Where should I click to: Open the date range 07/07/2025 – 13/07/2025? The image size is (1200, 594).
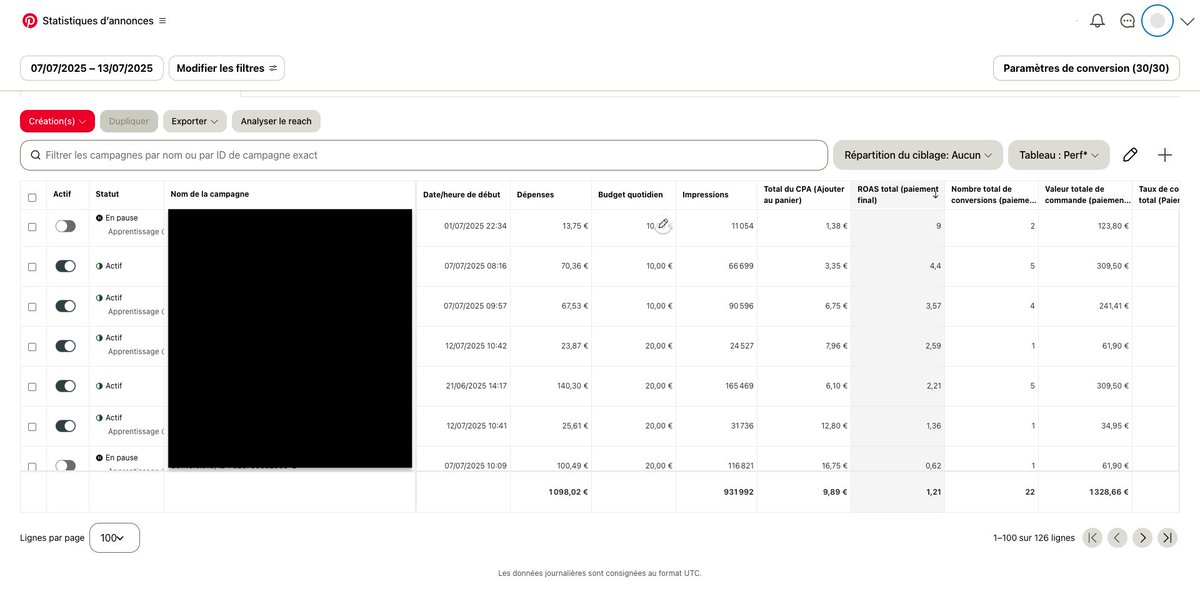[92, 68]
